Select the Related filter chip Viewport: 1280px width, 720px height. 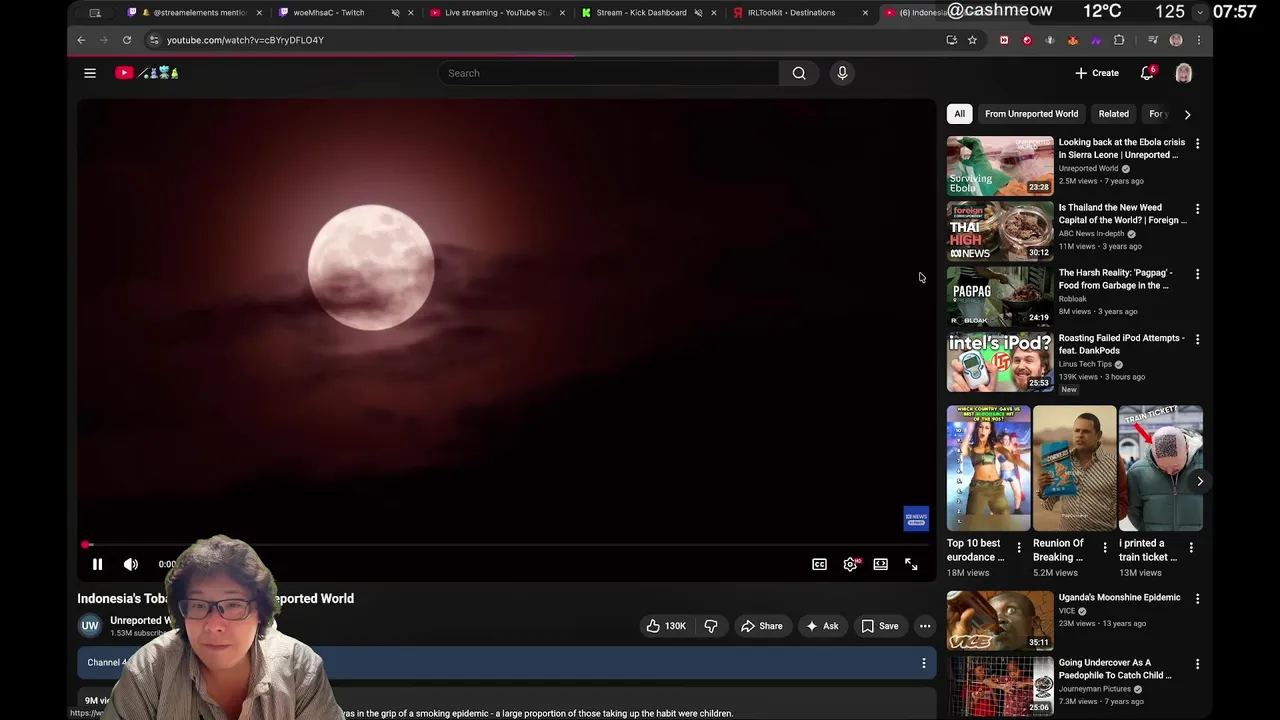point(1113,114)
